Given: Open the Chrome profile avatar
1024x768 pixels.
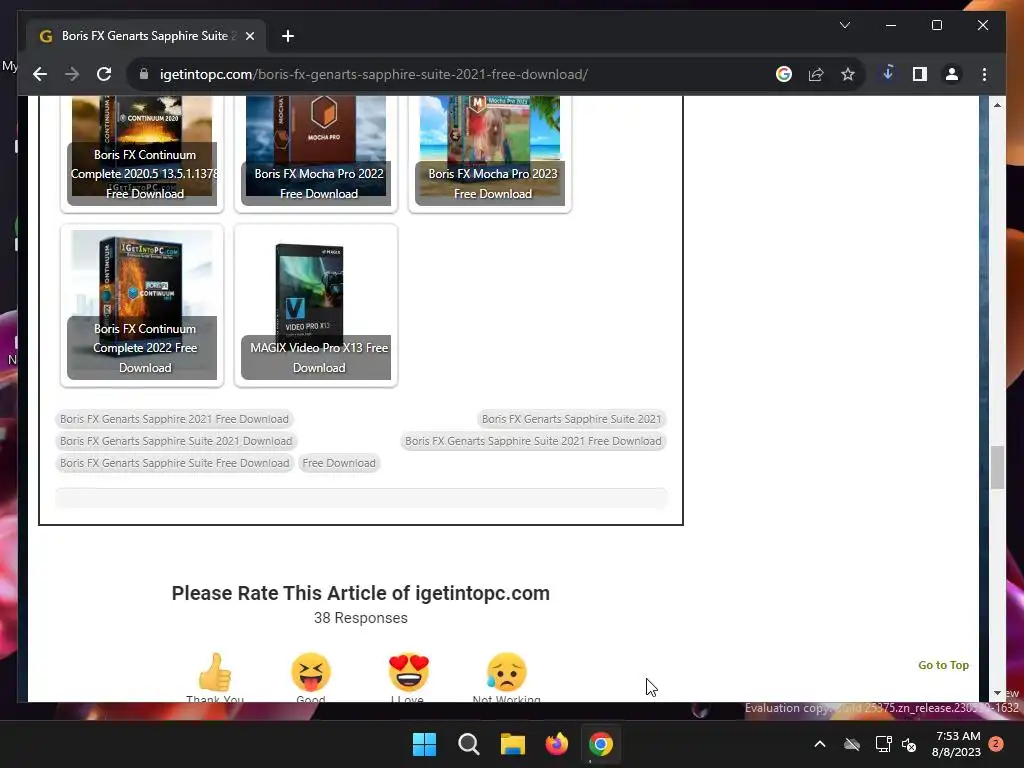Looking at the screenshot, I should coord(952,74).
